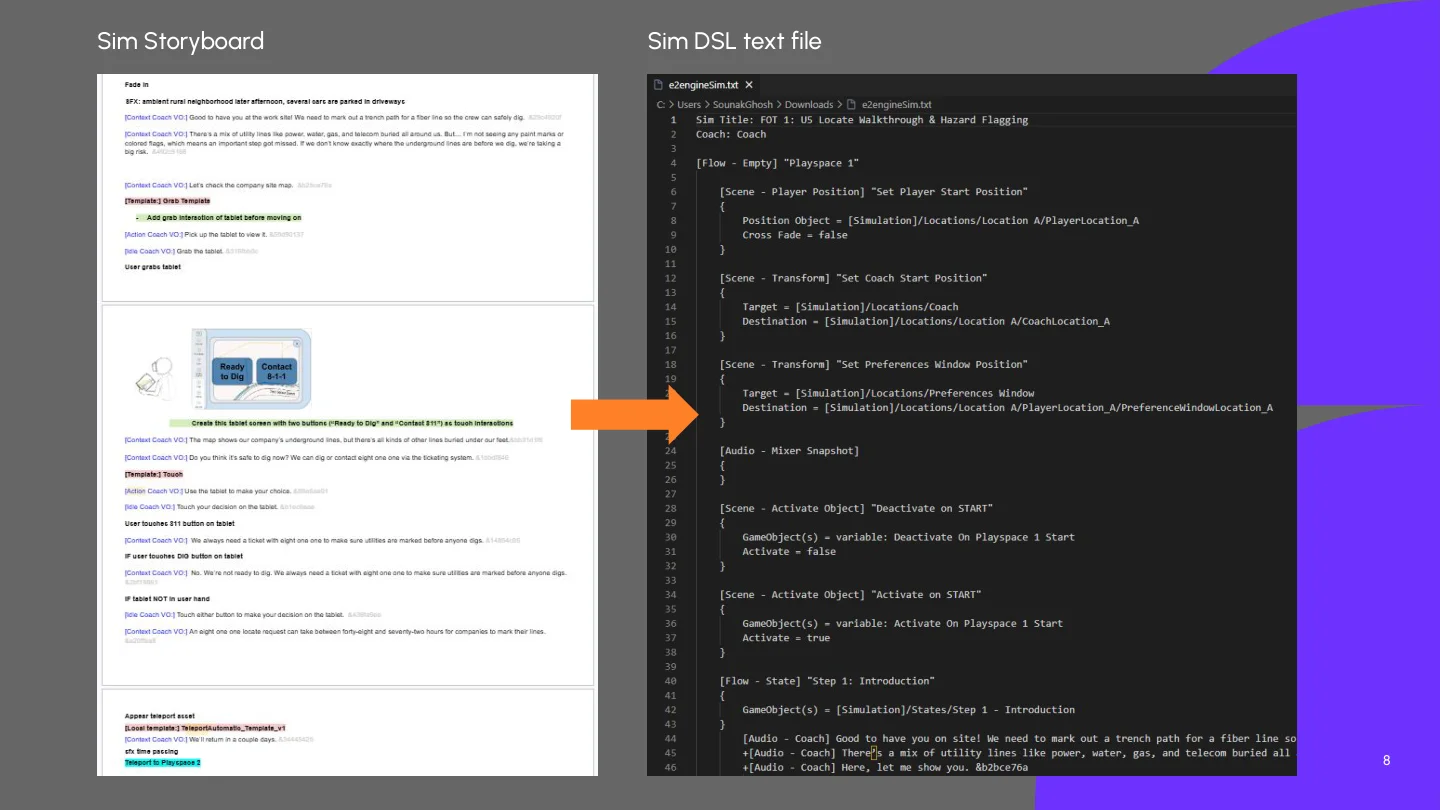Click e2engineSim.txt at the end of the breadcrumb
Screen dimensions: 1440x810
896,104
